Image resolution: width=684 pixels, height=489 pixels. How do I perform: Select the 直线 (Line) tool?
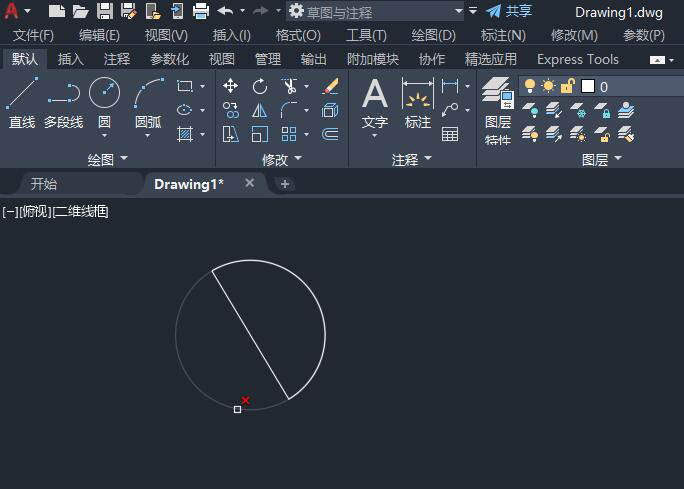click(x=21, y=103)
